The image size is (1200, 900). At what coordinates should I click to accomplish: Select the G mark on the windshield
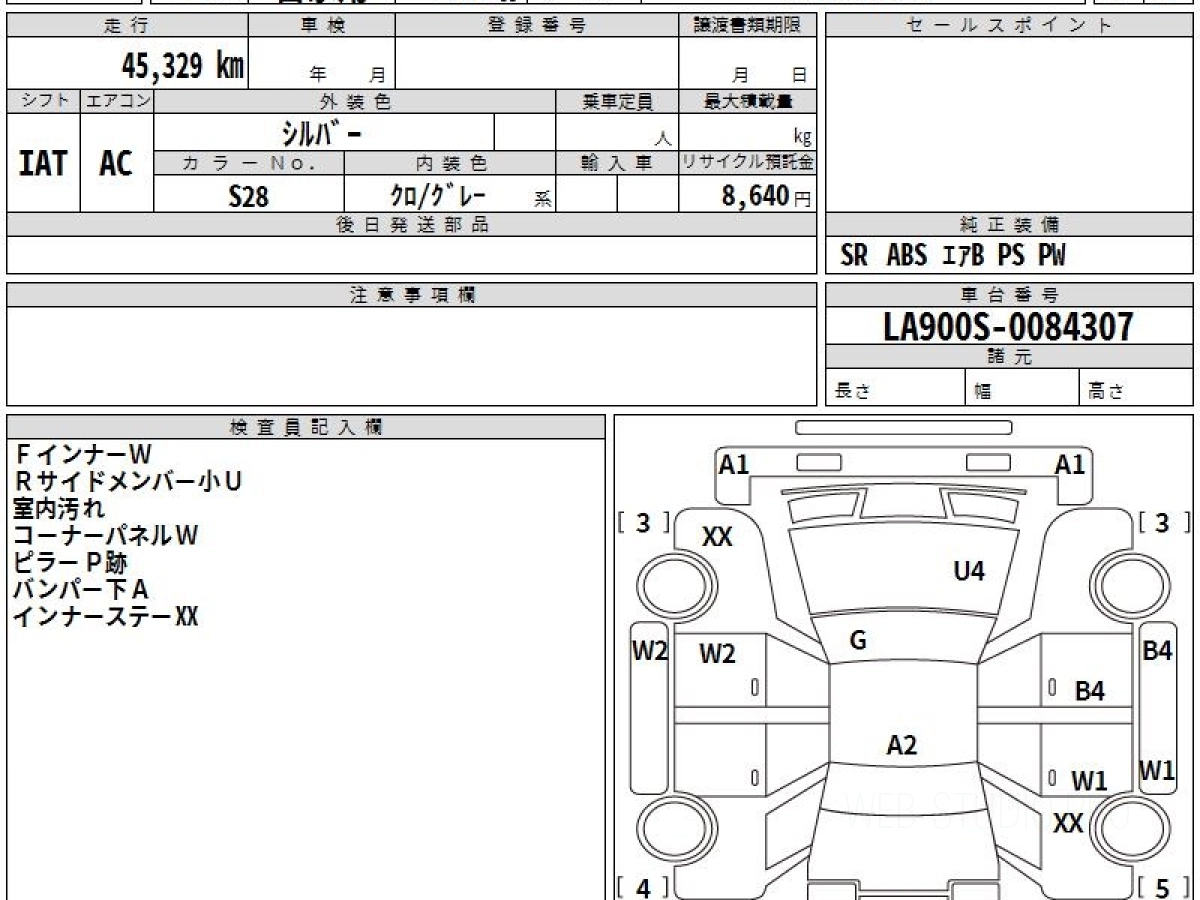[857, 642]
